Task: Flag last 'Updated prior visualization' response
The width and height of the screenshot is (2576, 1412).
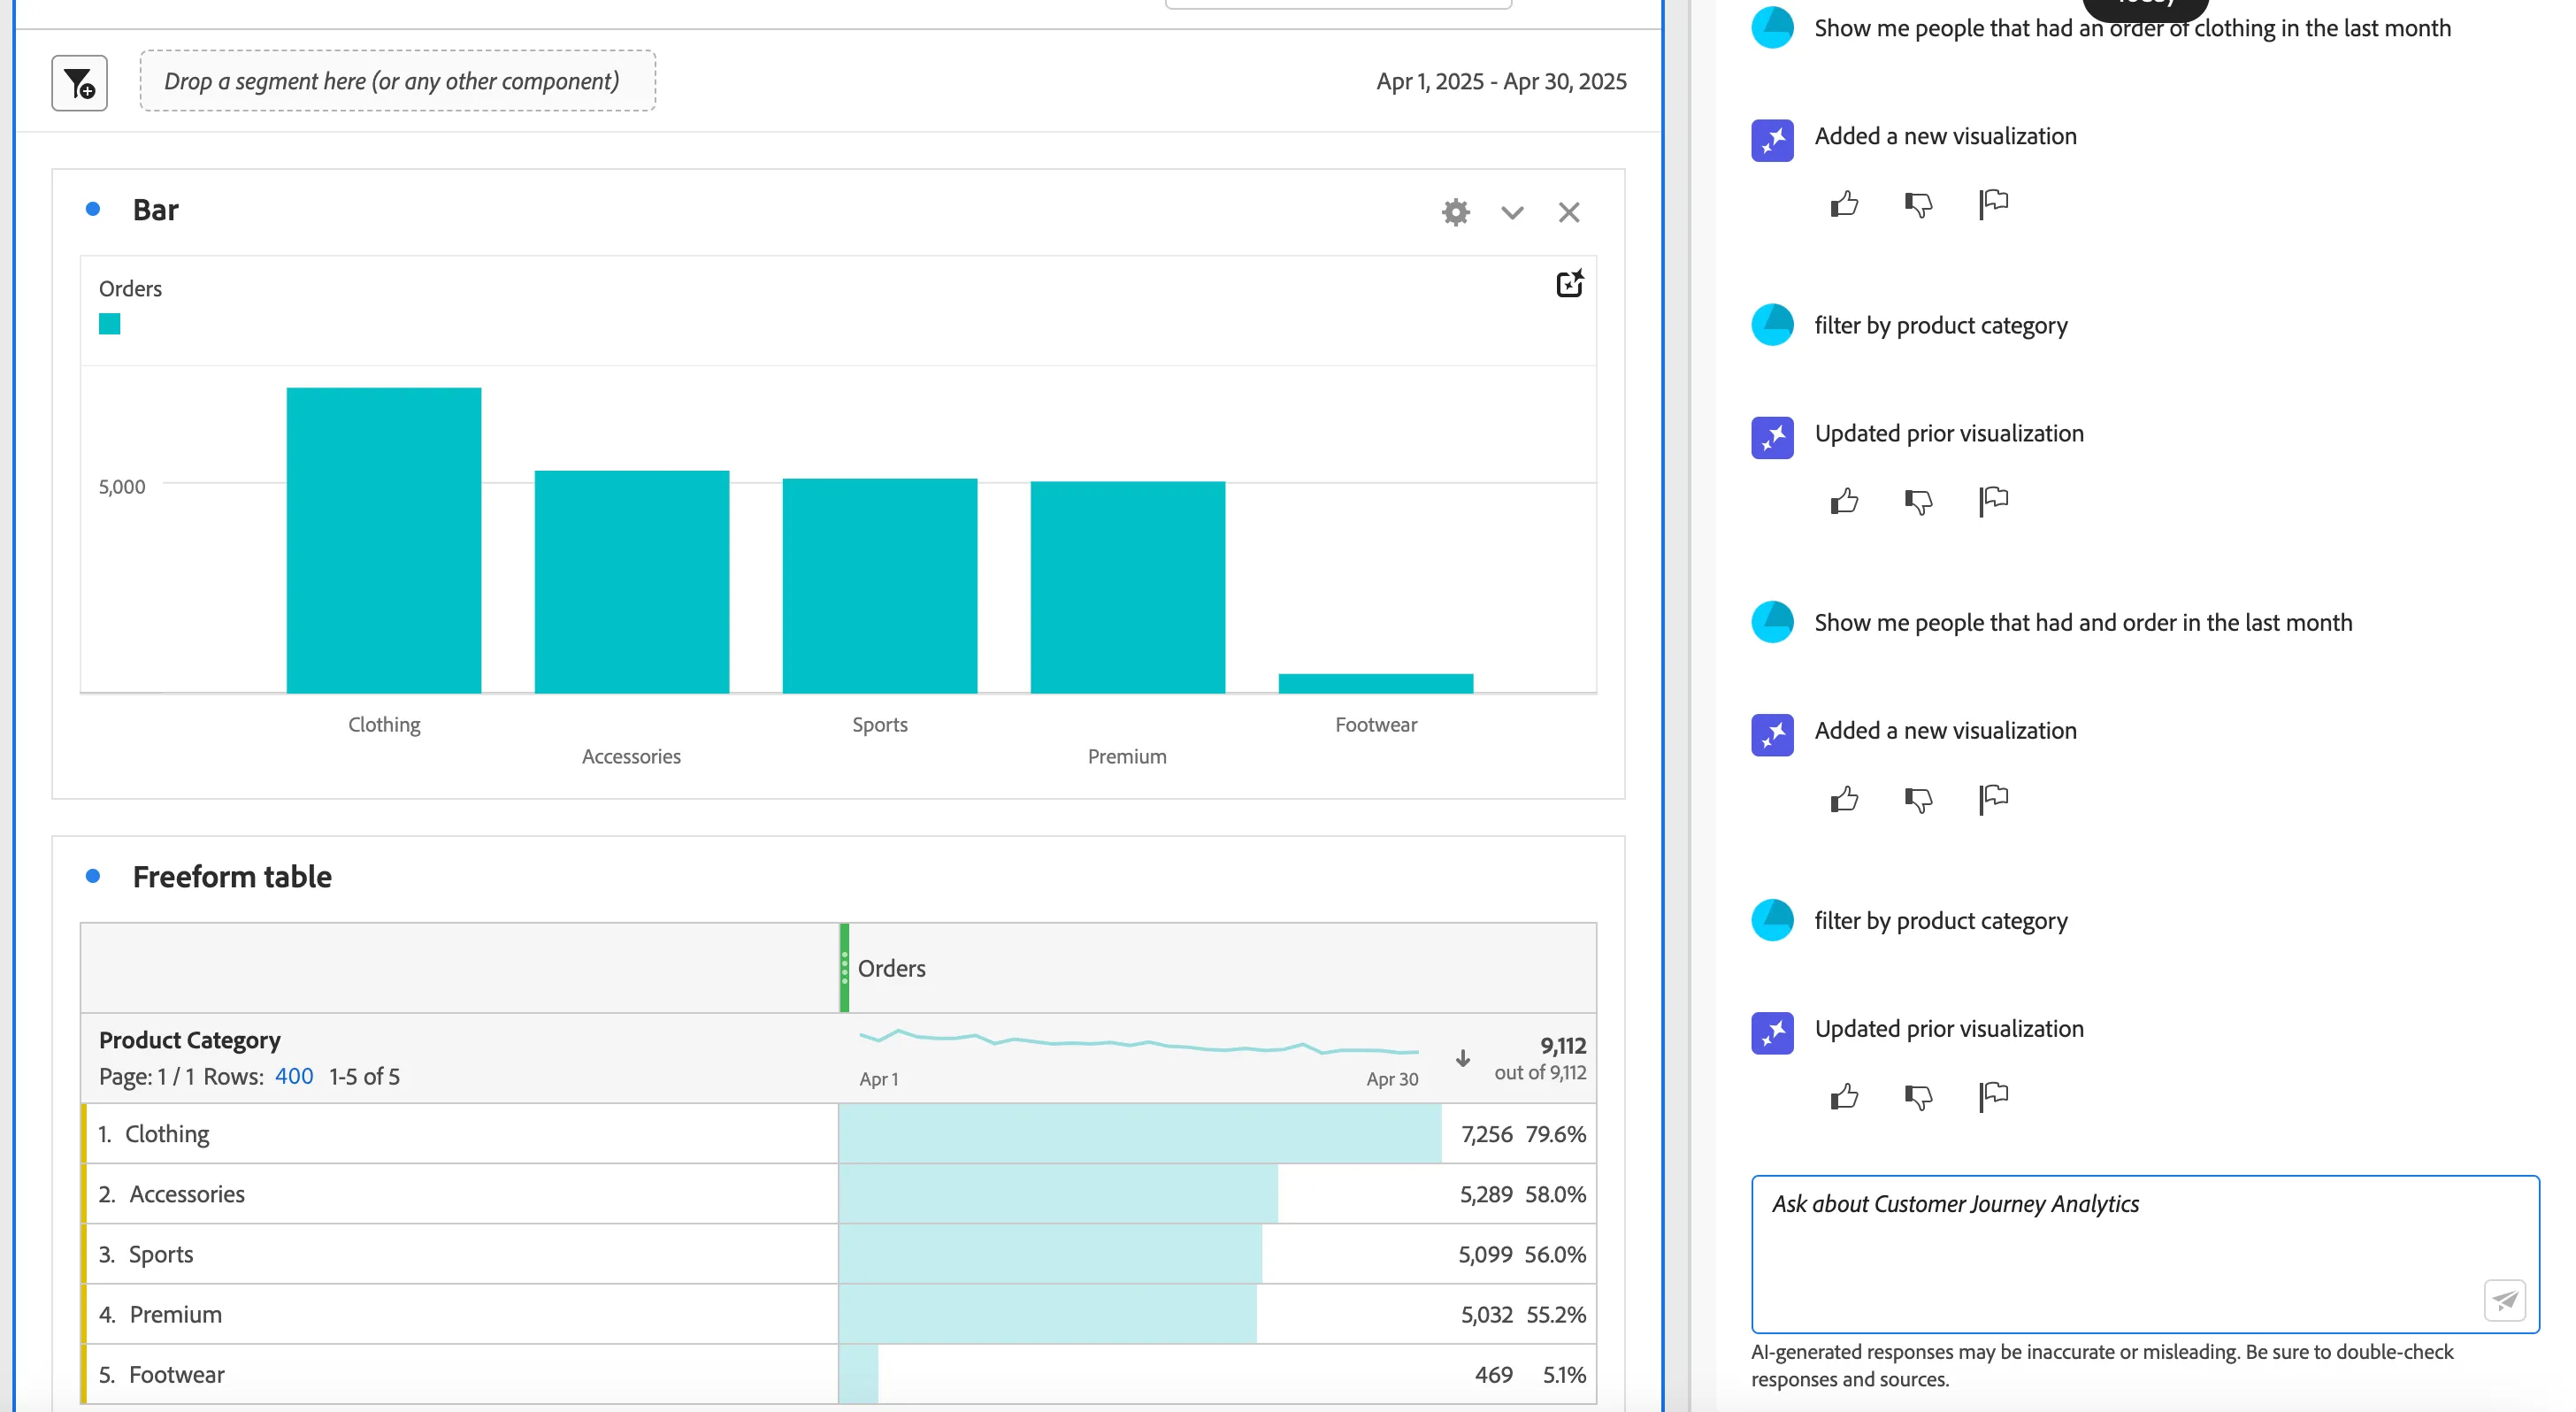Action: pos(1993,1097)
